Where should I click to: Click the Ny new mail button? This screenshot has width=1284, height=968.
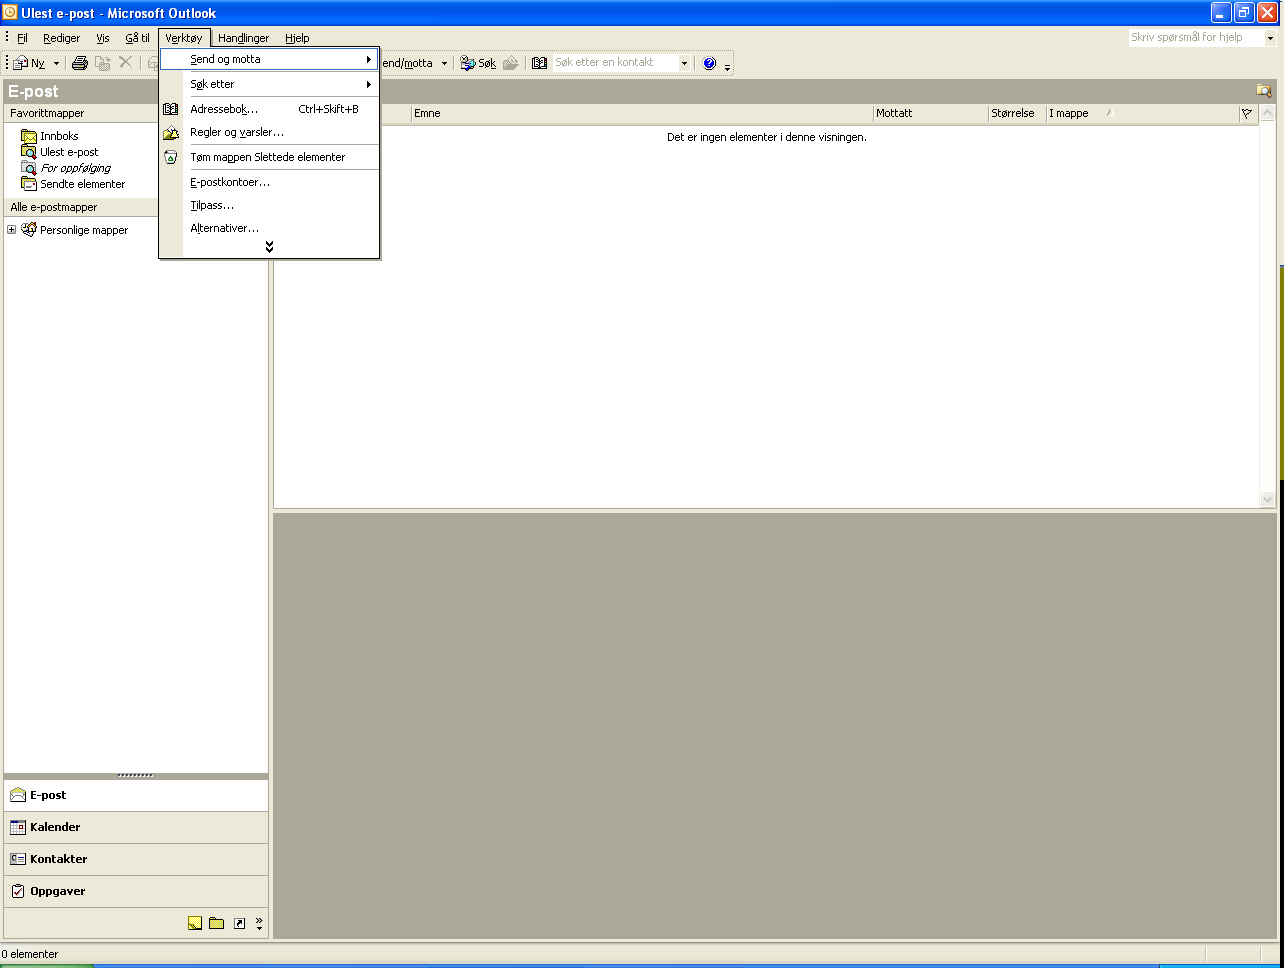click(29, 63)
